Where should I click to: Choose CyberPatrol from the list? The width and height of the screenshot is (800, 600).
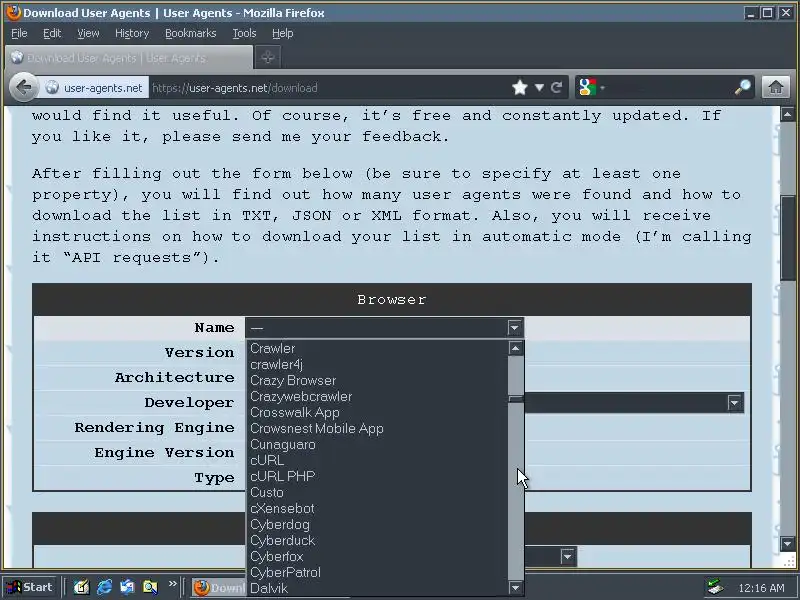click(378, 572)
